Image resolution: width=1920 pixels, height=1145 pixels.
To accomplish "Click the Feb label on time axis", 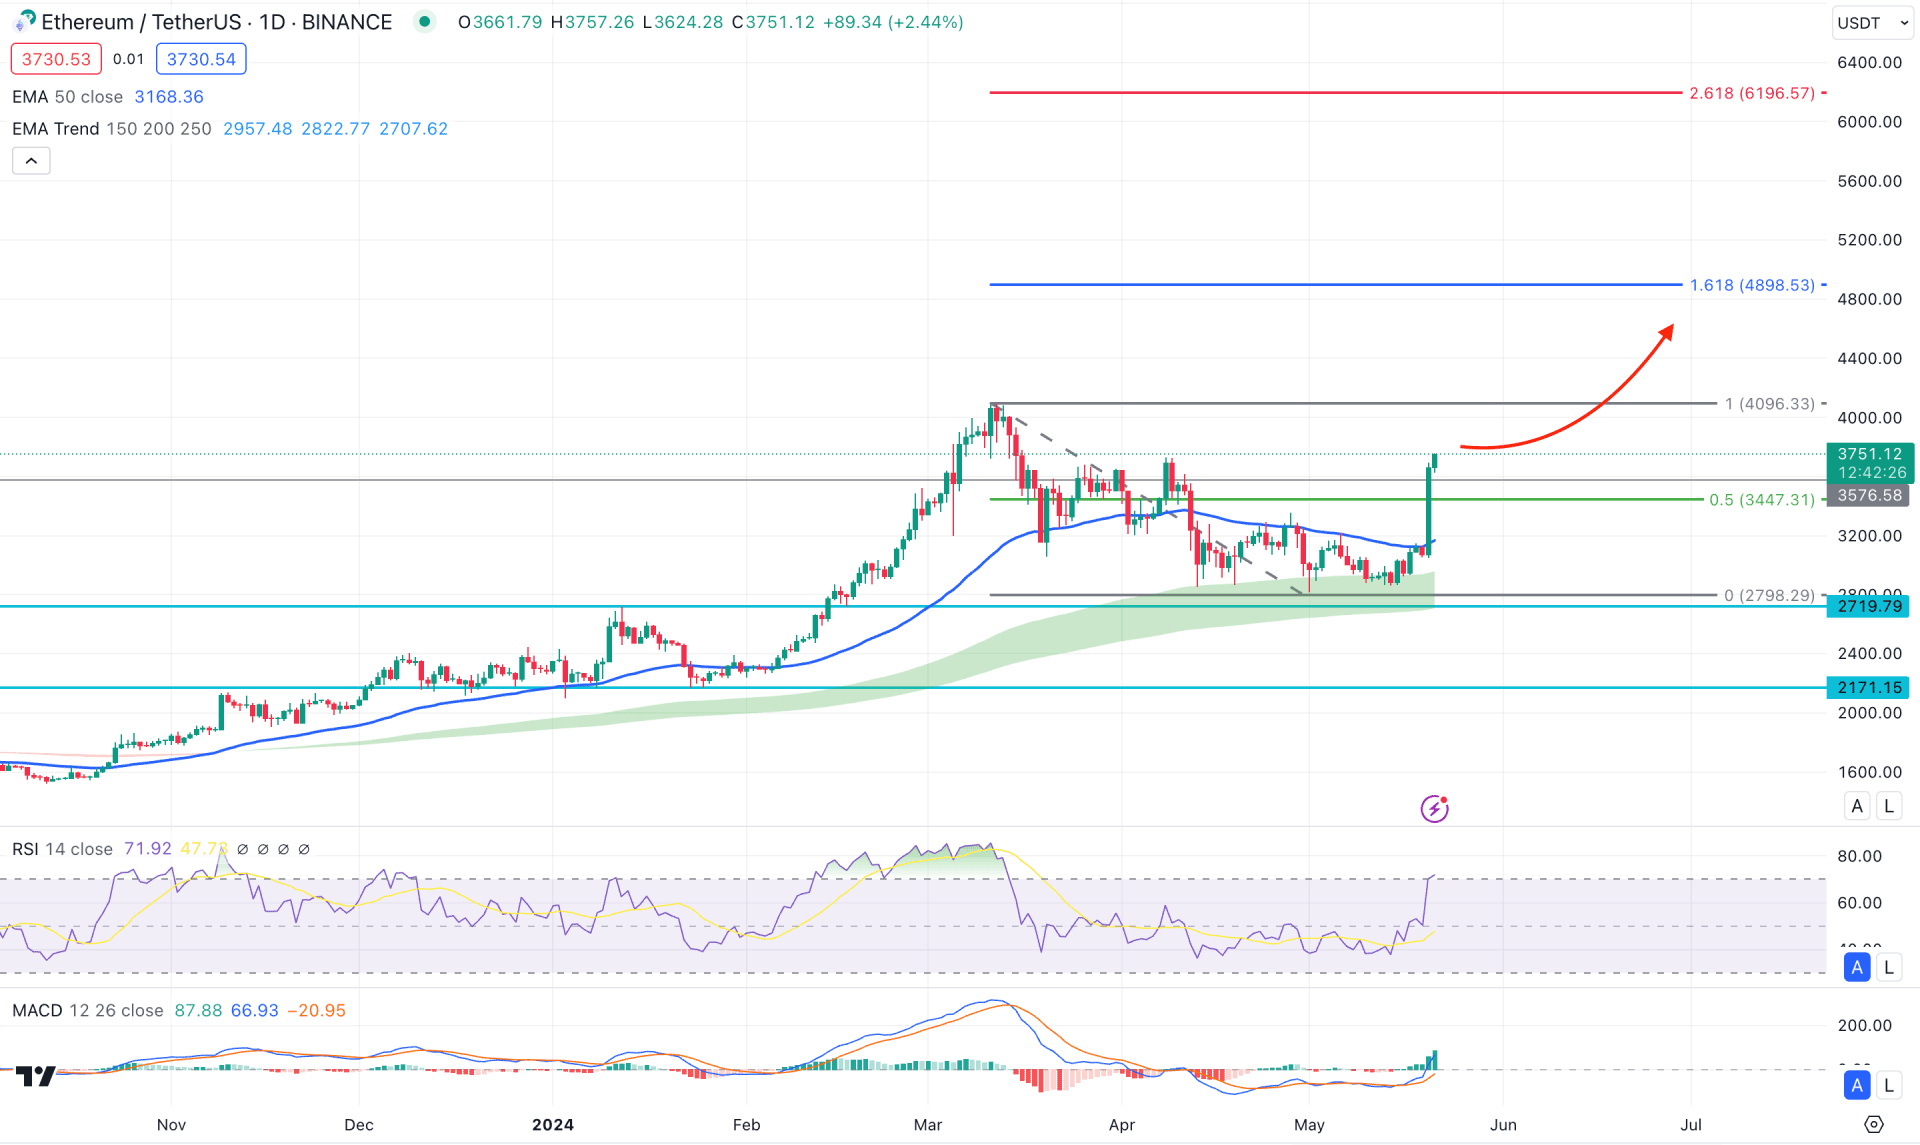I will [x=746, y=1125].
